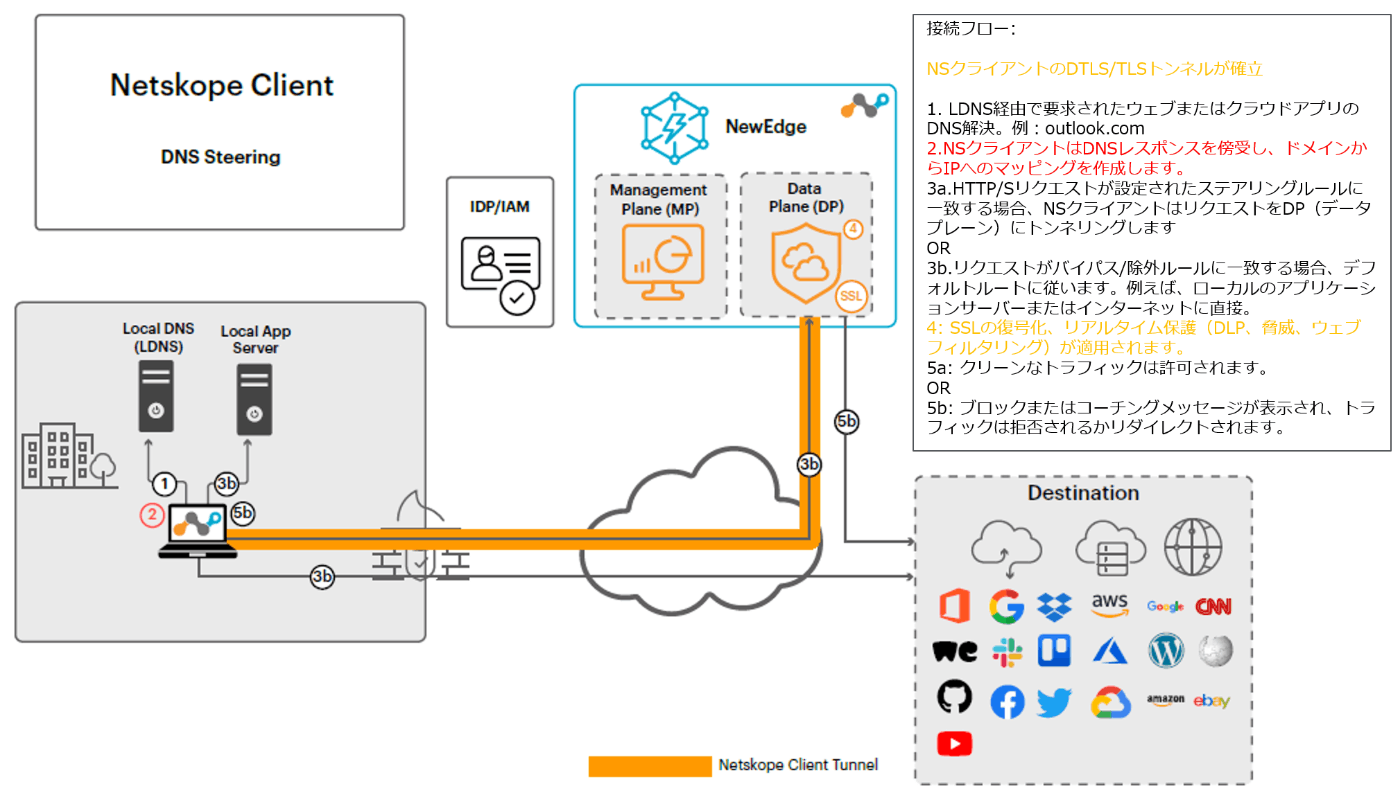Click step 3b バイパス/除外ルール text
Viewport: 1400px width, 793px height.
click(x=1153, y=288)
